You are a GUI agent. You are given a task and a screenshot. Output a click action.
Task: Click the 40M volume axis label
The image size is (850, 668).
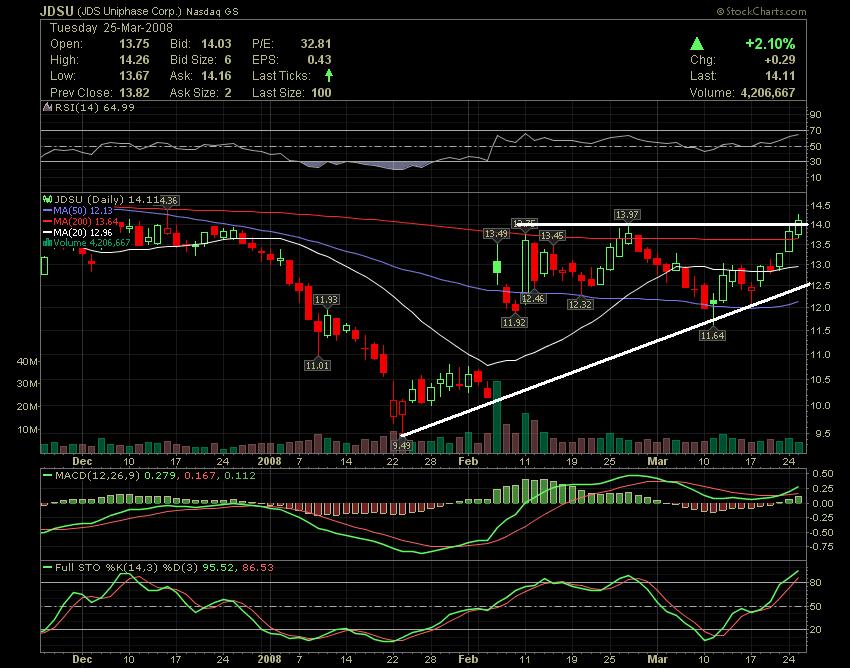27,361
